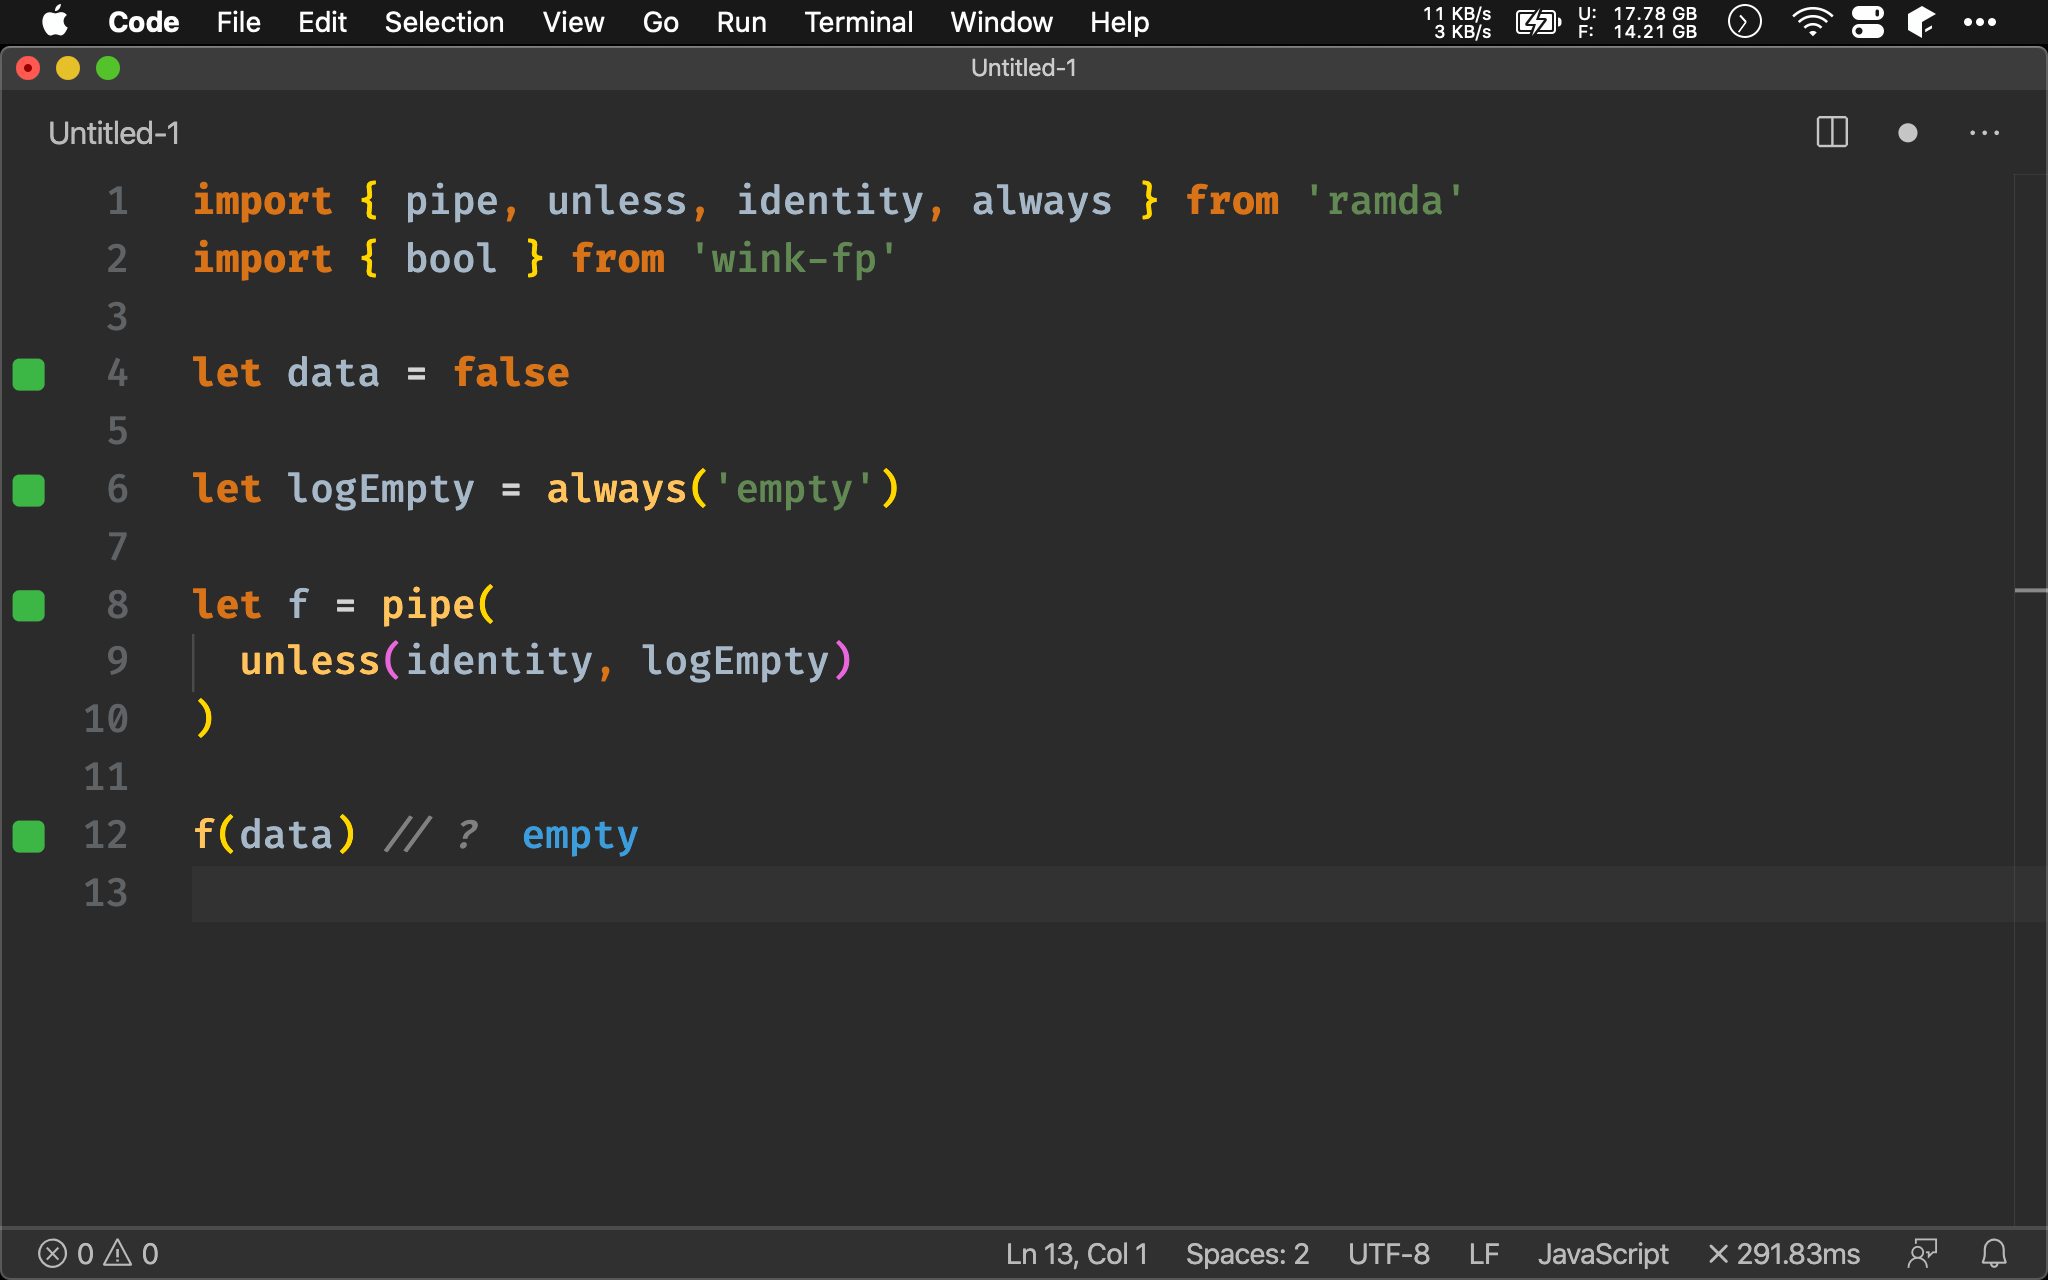Click the unsaved changes dot indicator

click(x=1907, y=133)
